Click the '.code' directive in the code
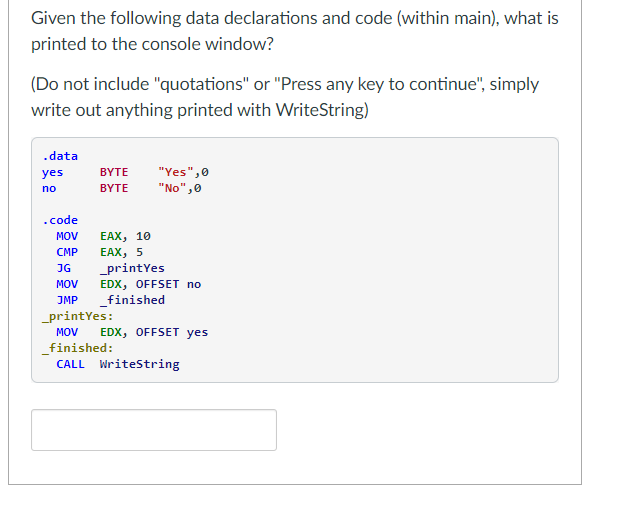Viewport: 622px width, 507px height. click(60, 220)
